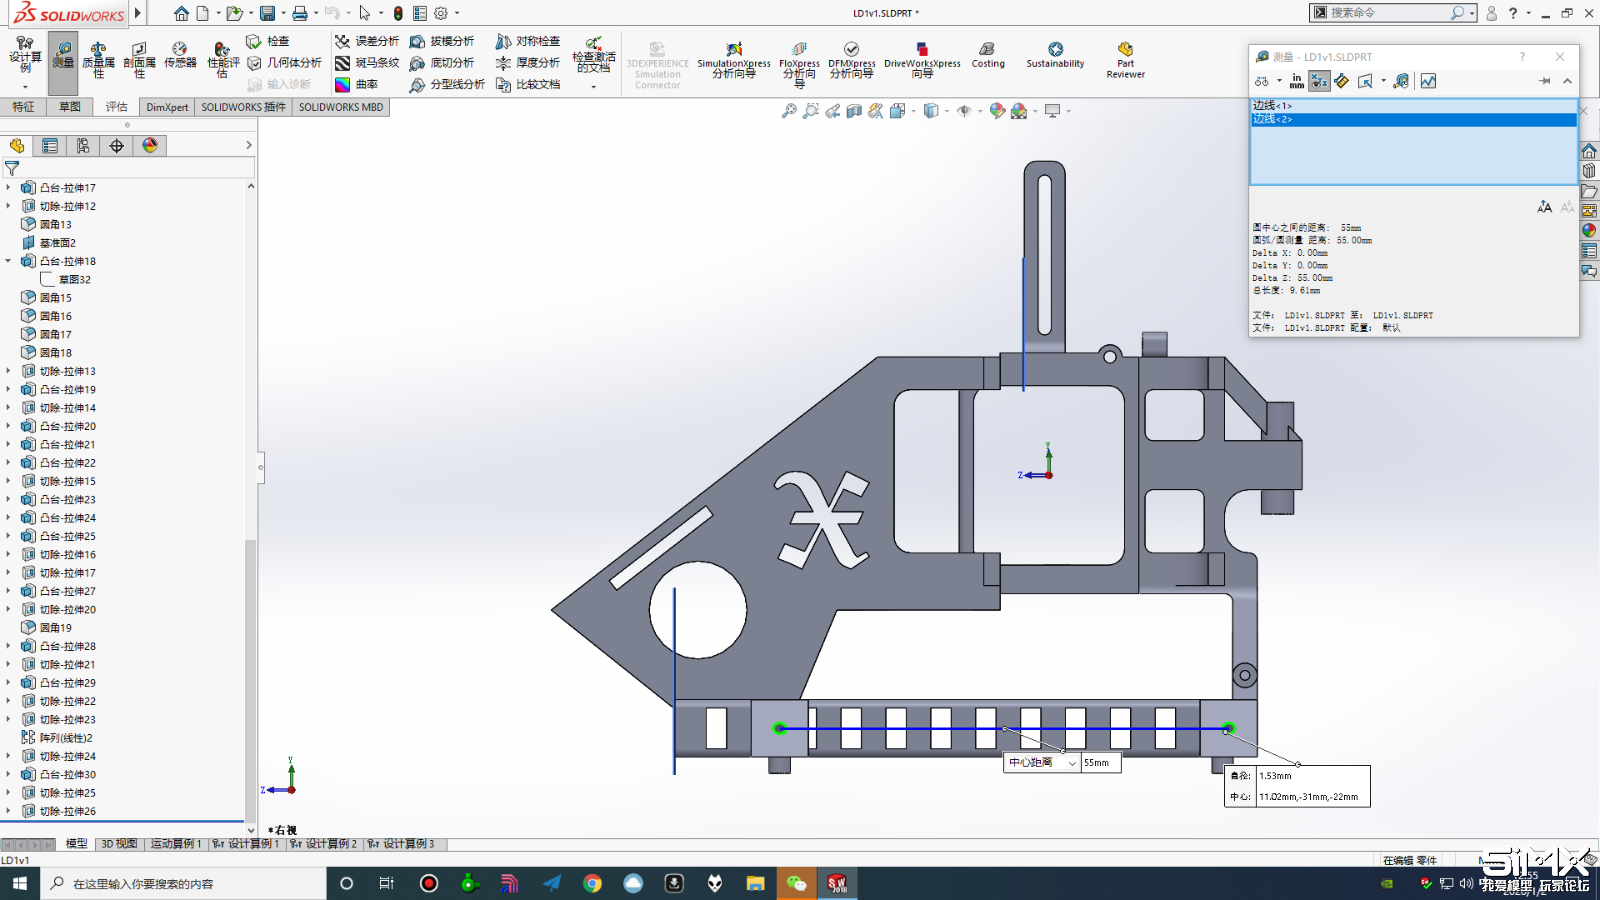Open 误差分析 deviation analysis
Screen dimensions: 1600x900
click(367, 41)
